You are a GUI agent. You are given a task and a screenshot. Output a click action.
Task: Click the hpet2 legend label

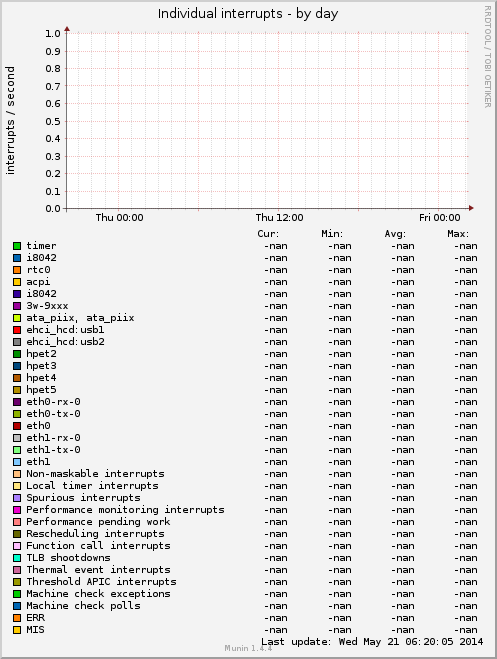tap(41, 354)
